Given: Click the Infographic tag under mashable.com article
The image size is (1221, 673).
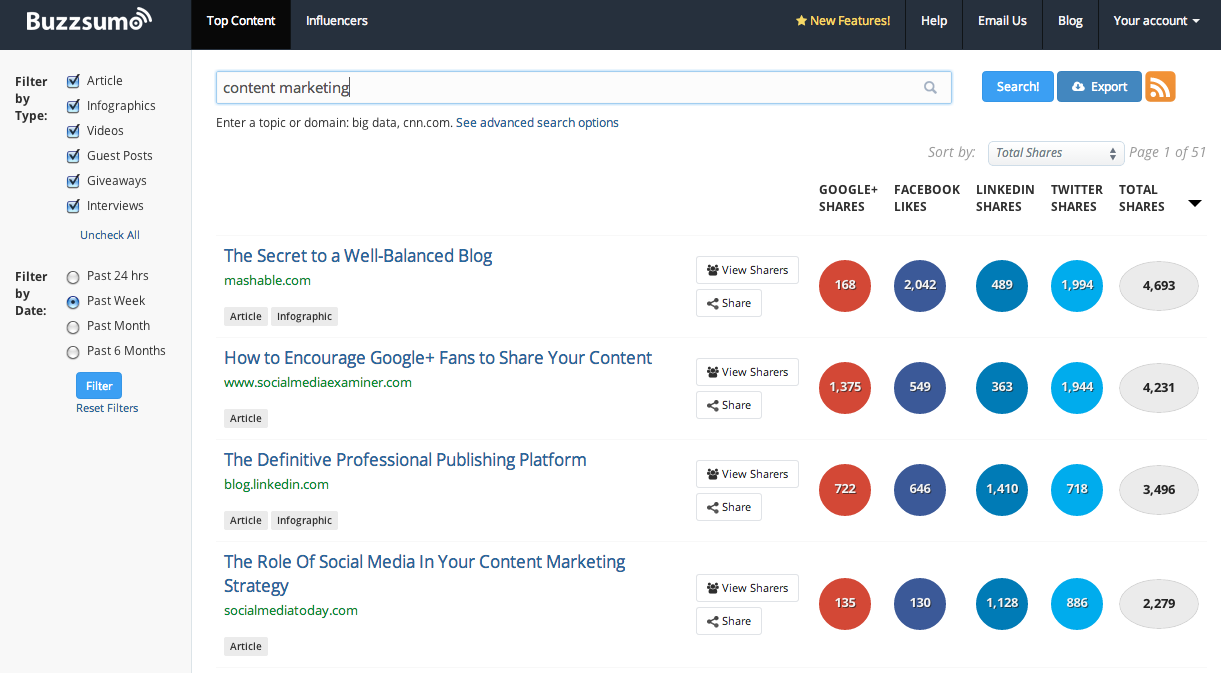Looking at the screenshot, I should pyautogui.click(x=304, y=316).
